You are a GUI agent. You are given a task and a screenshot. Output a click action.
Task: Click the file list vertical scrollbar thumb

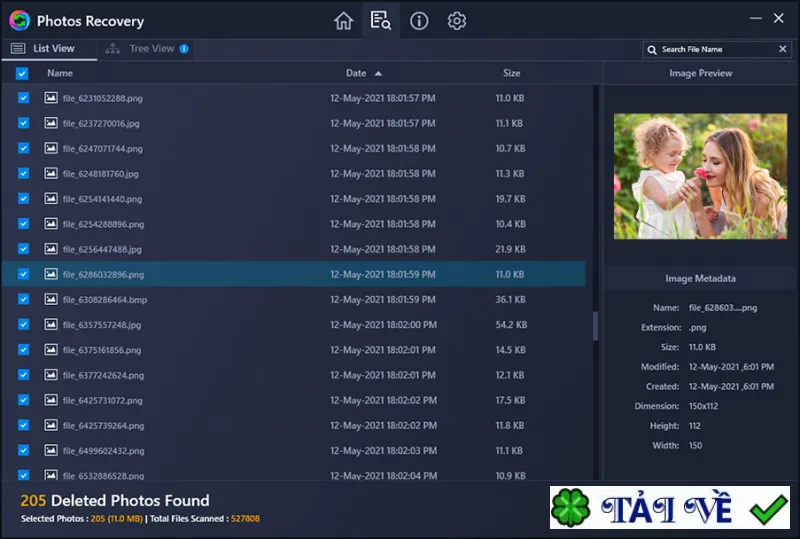coord(595,326)
